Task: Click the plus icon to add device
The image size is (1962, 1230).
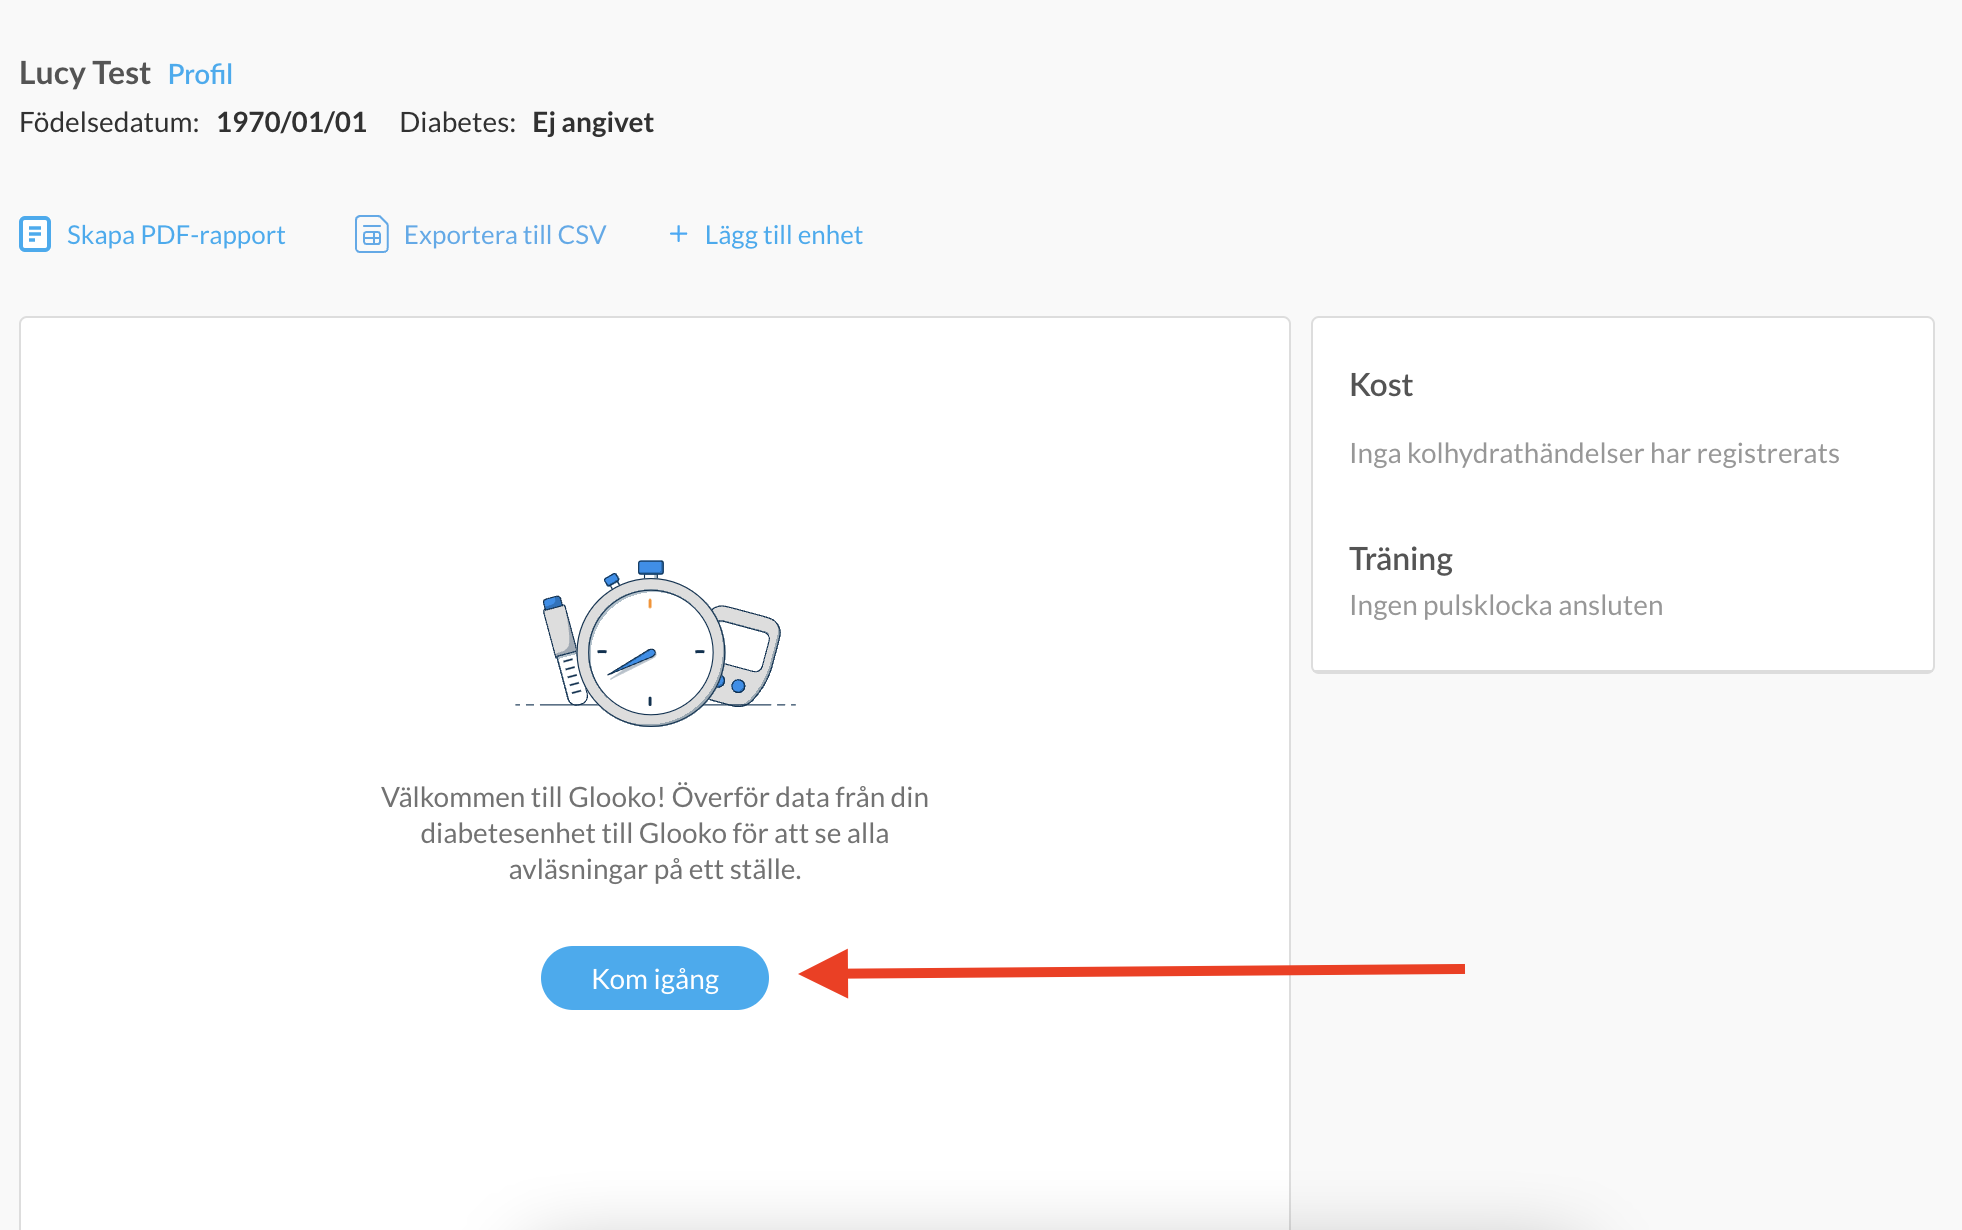Action: tap(678, 234)
